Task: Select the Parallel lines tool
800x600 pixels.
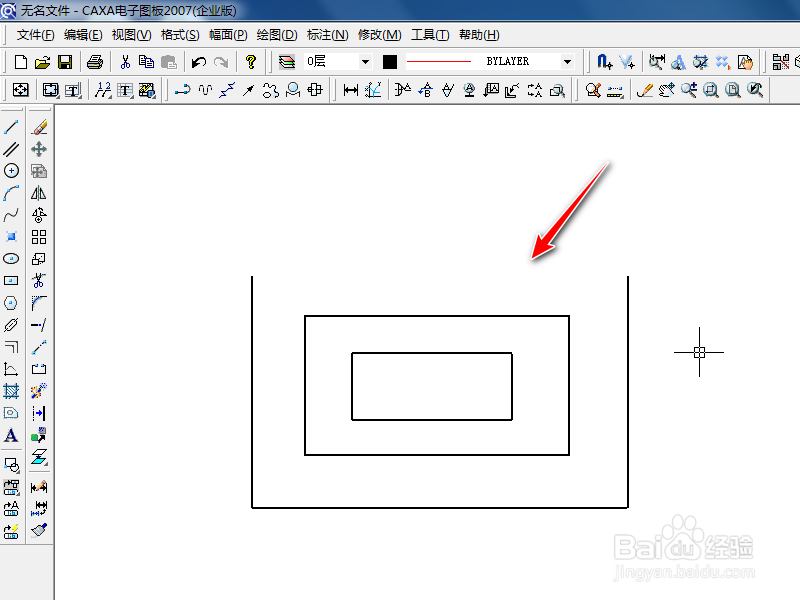Action: click(x=11, y=149)
